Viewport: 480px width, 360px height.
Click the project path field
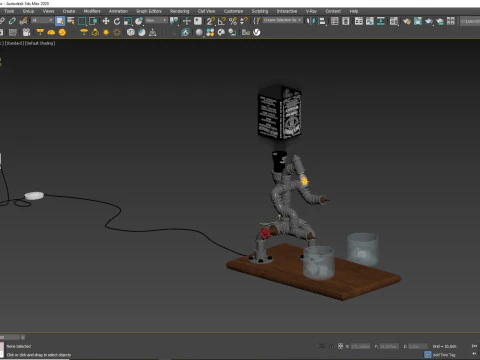470,21
